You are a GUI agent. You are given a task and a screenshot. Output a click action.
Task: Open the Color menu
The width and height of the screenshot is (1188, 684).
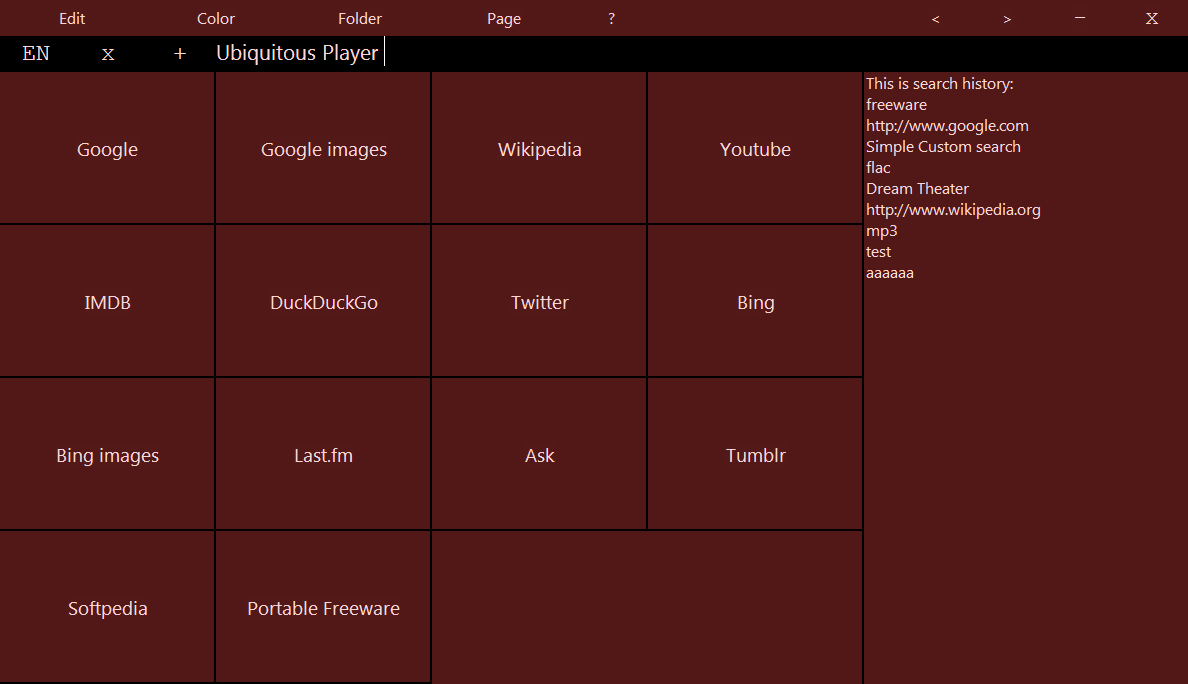[x=216, y=18]
